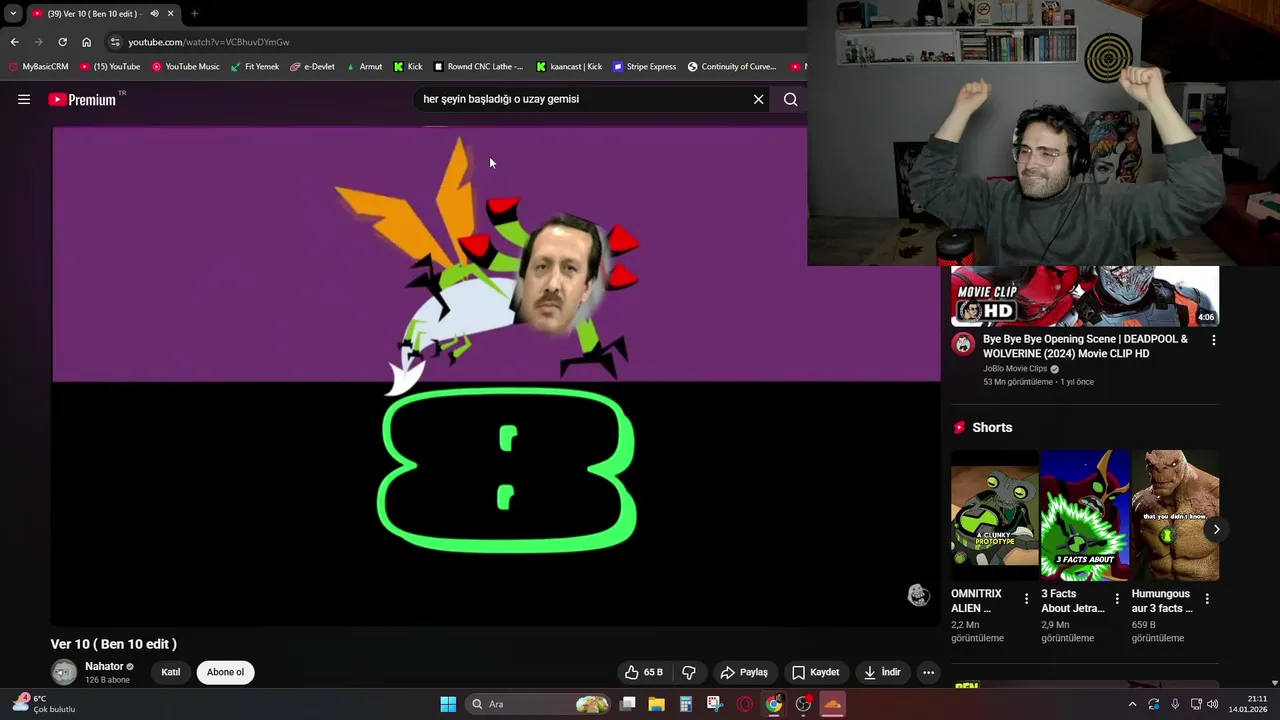Run search with magnifier icon

click(790, 99)
